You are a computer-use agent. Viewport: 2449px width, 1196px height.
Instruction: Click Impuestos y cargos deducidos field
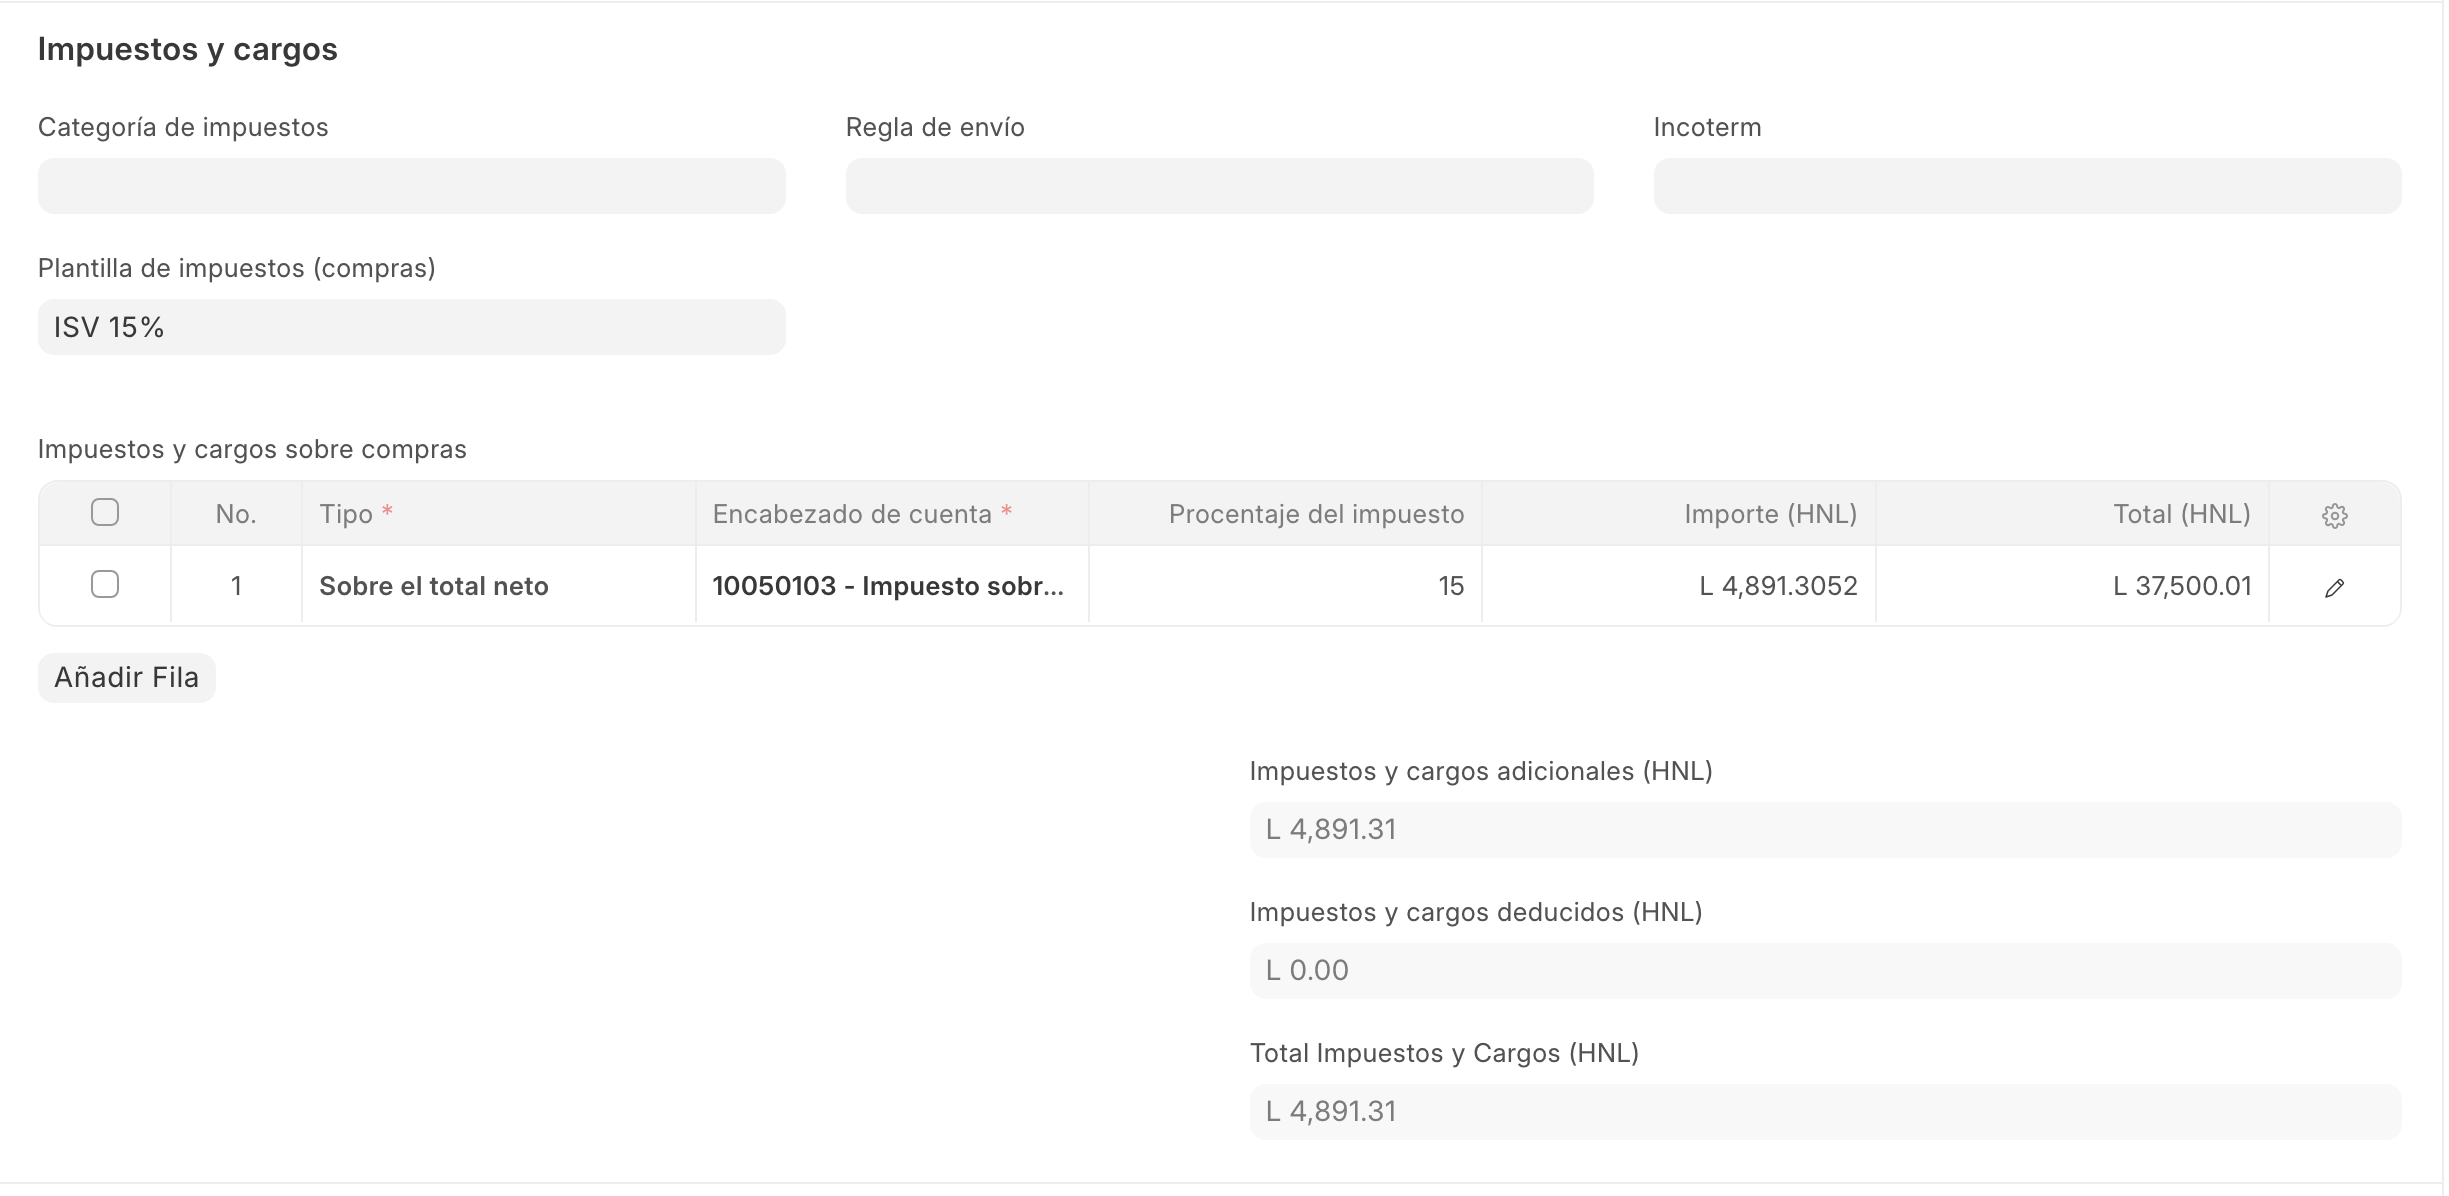1824,970
